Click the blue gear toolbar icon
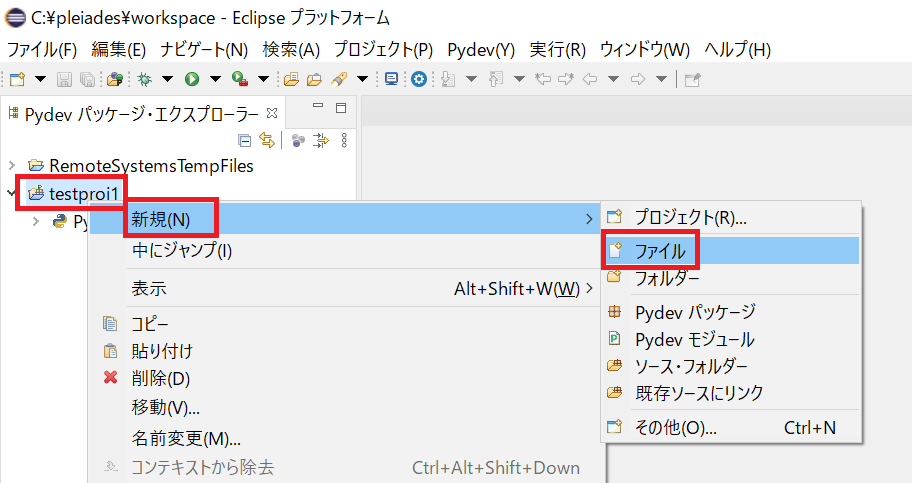Viewport: 912px width, 483px height. coord(419,79)
